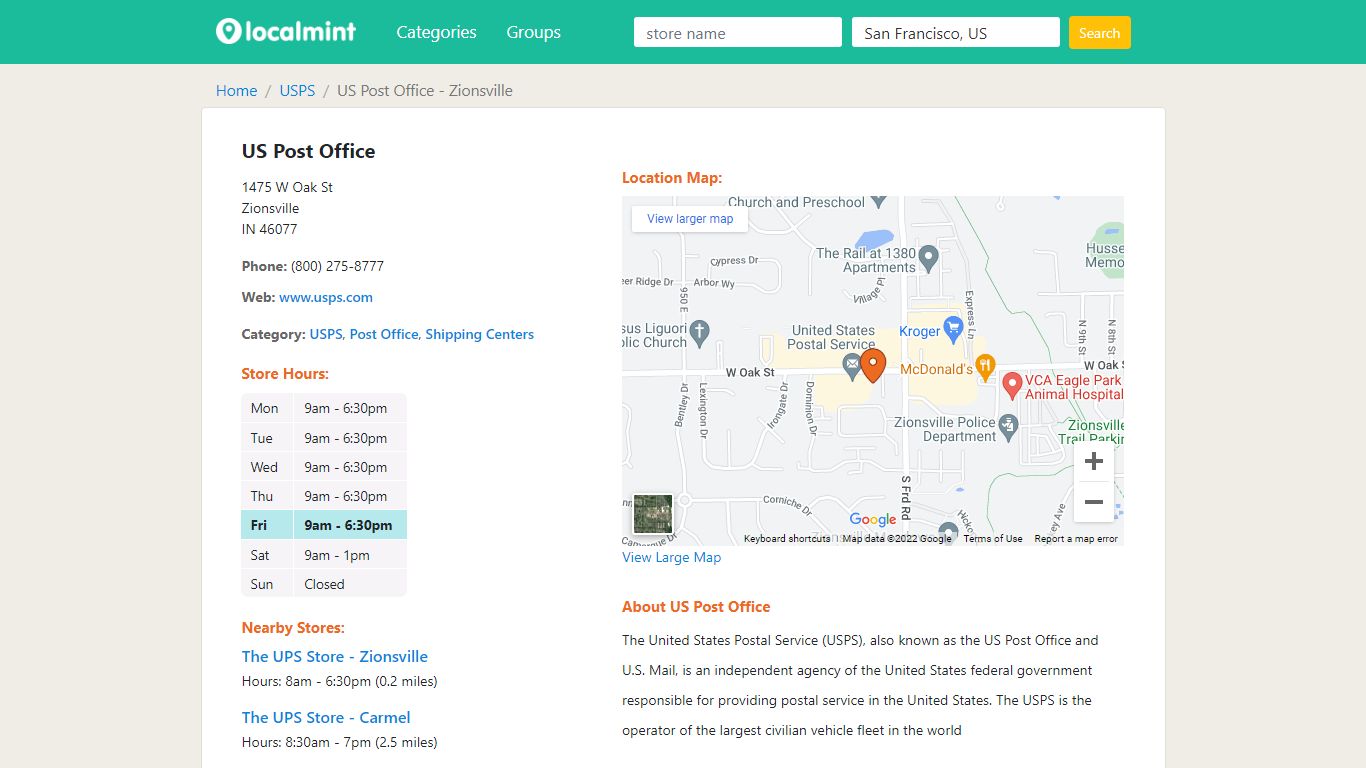Click the W Oak St label on map

(750, 372)
